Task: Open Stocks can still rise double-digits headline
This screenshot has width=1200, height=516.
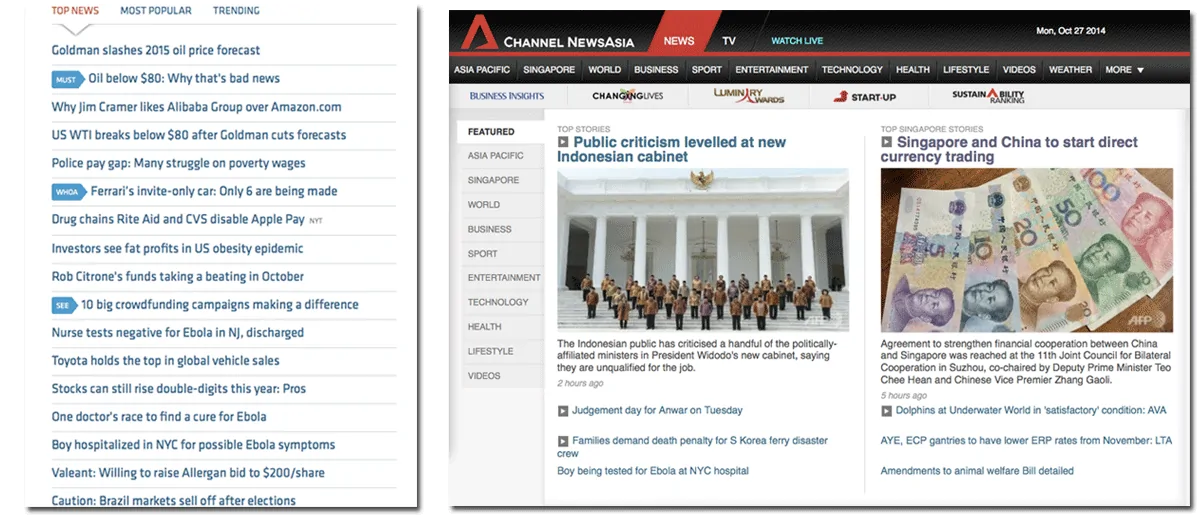Action: click(x=179, y=389)
